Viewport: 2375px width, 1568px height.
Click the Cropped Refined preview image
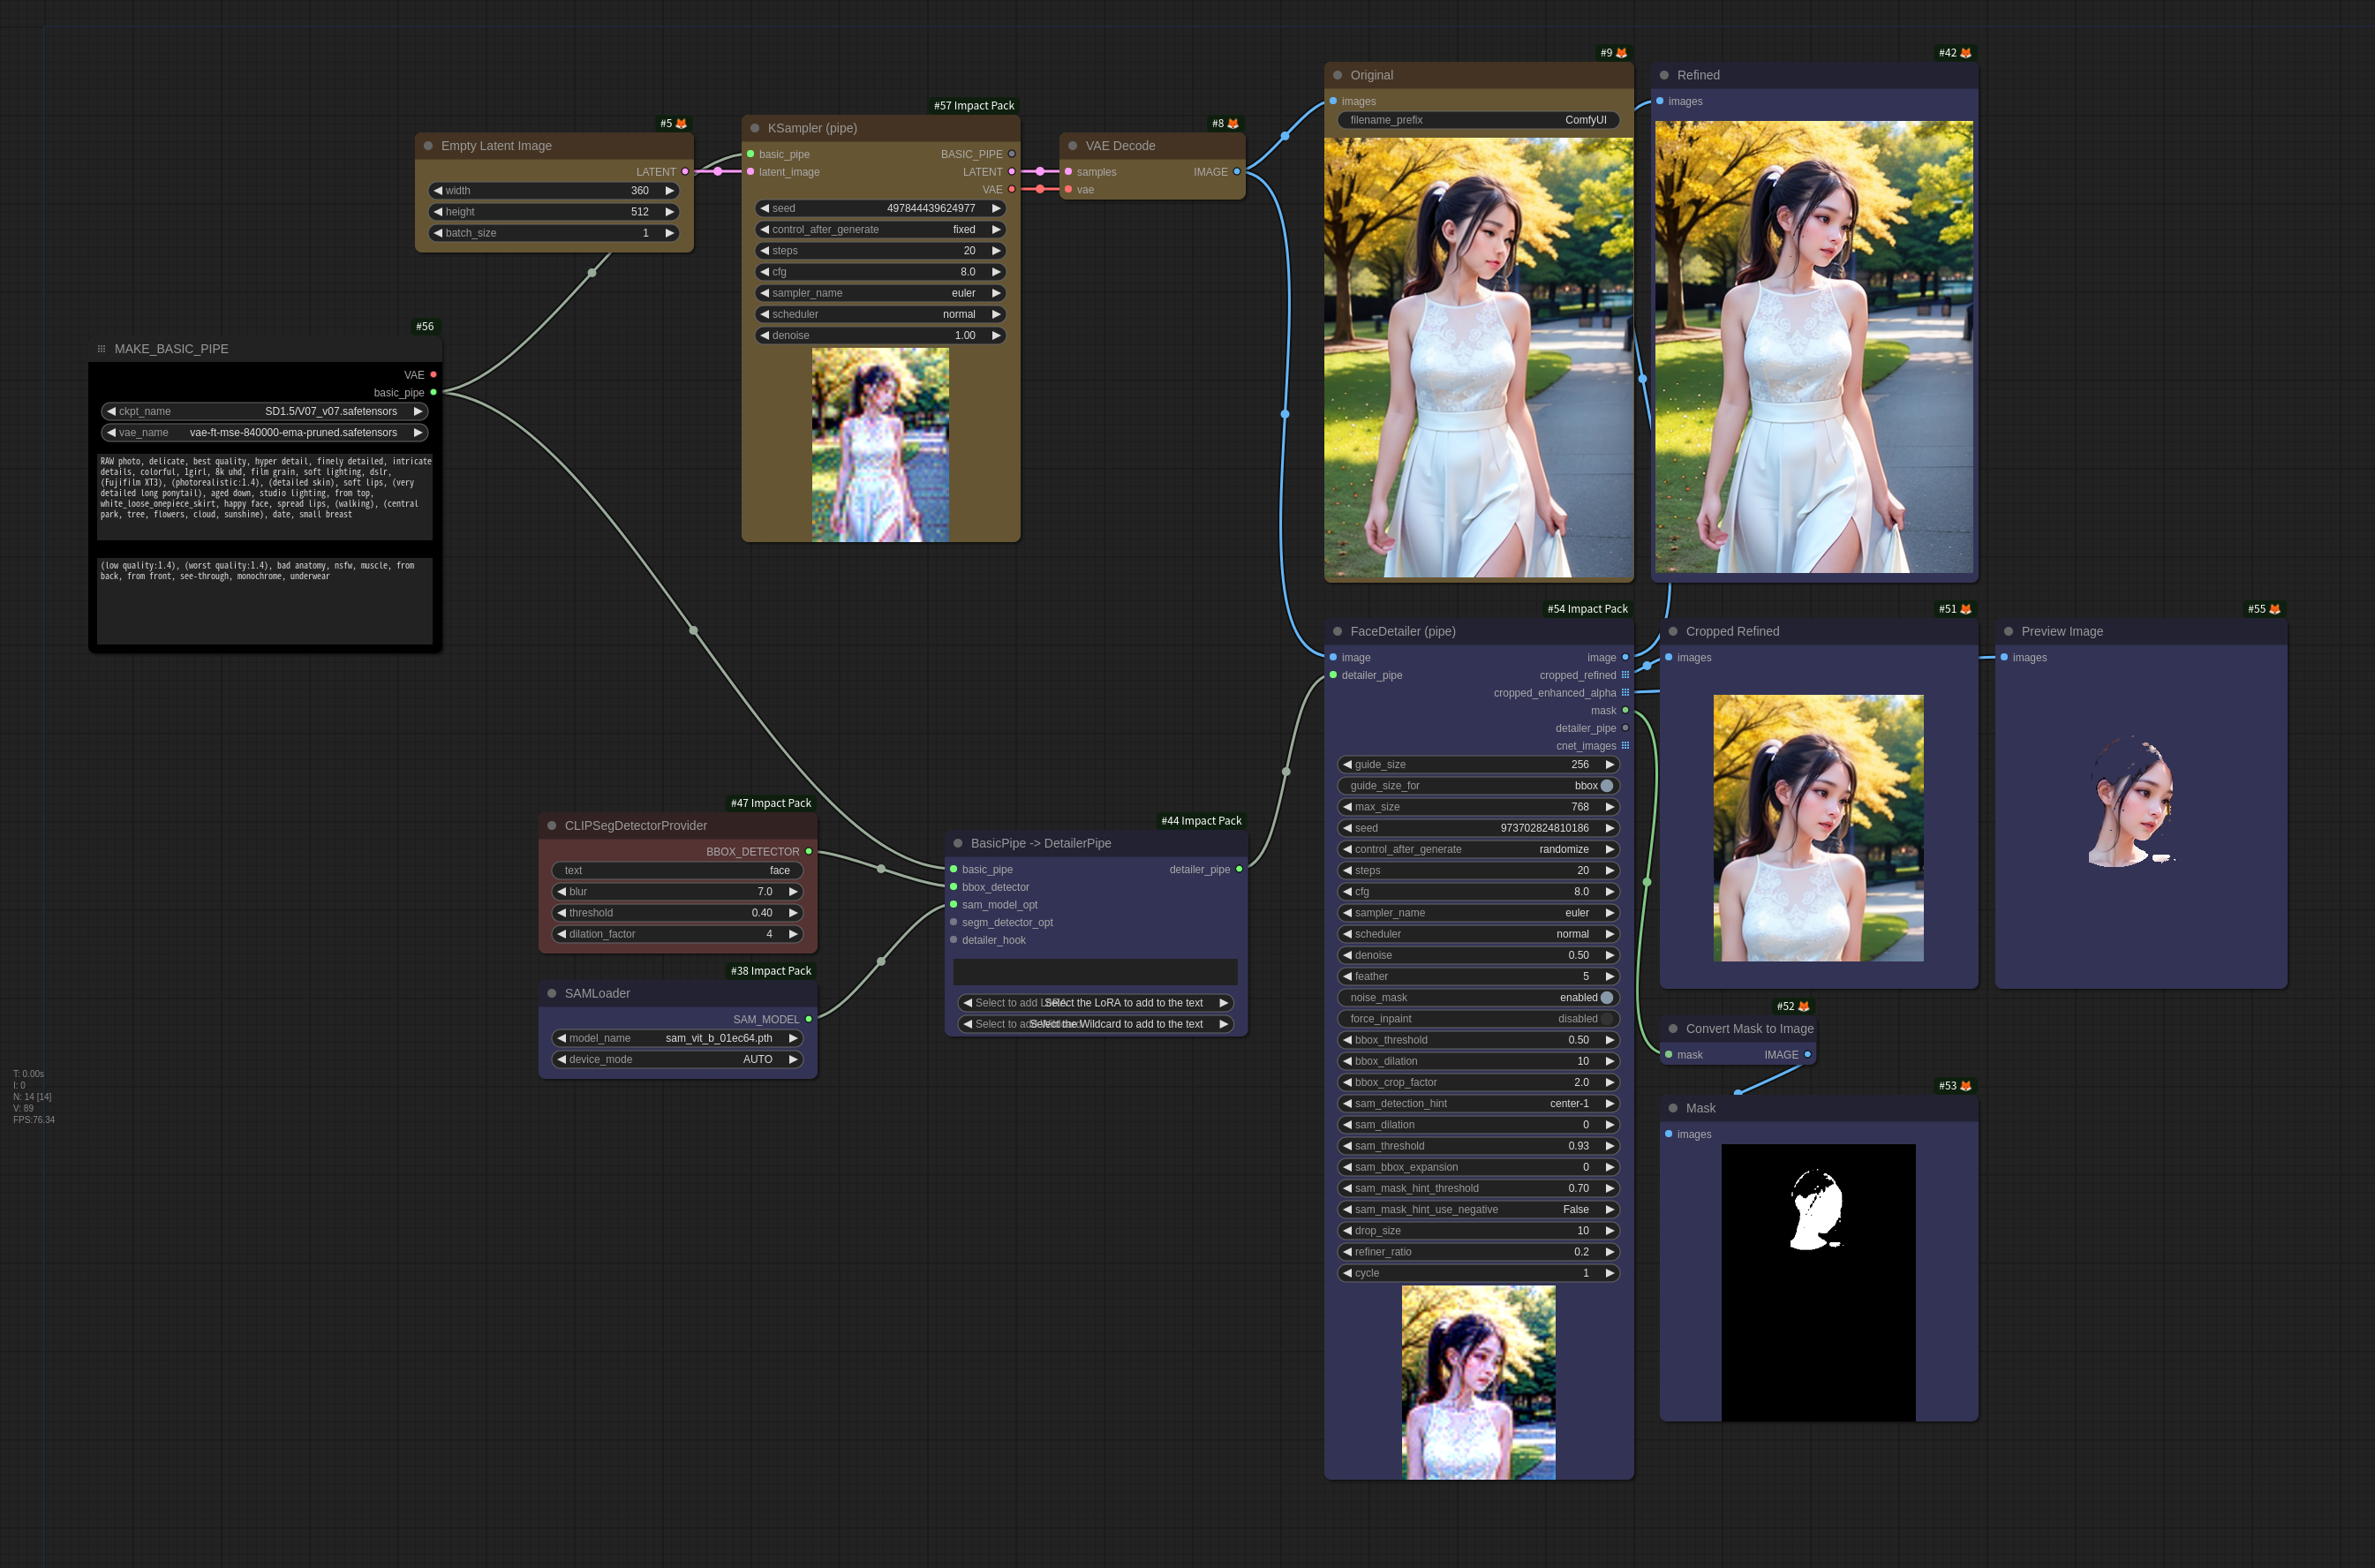pos(1818,828)
